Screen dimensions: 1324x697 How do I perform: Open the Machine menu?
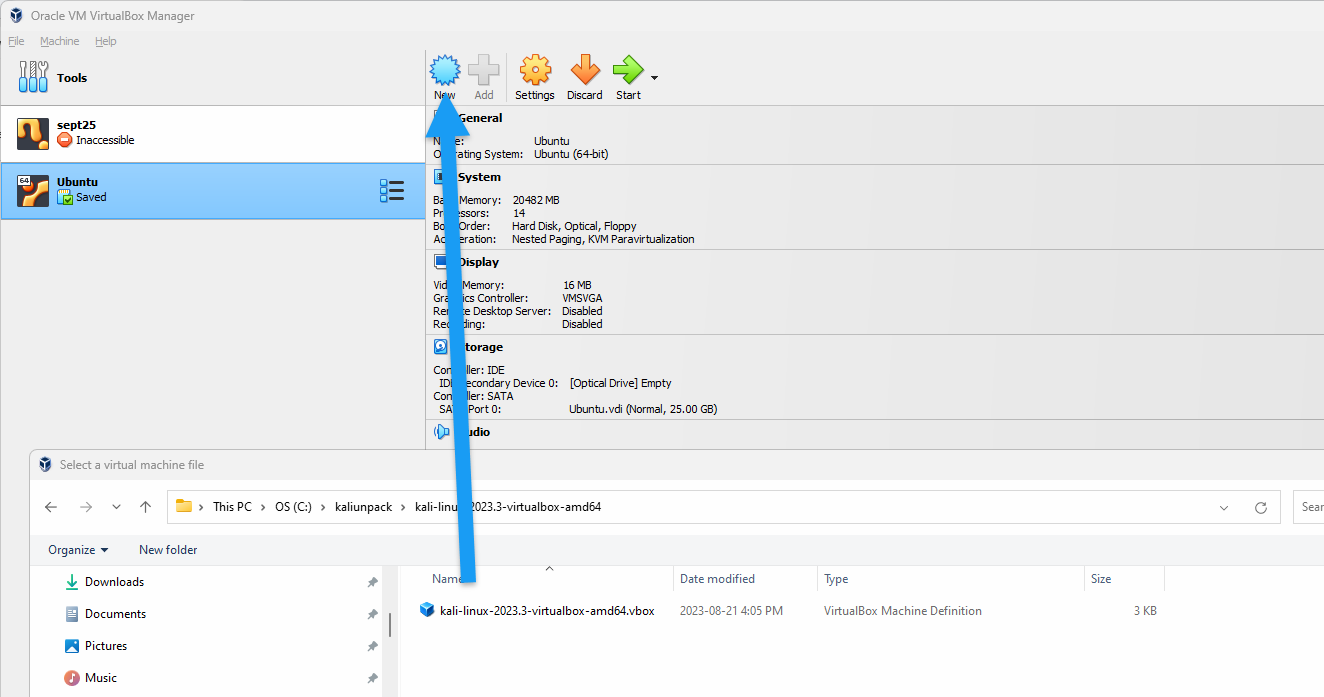pyautogui.click(x=60, y=41)
